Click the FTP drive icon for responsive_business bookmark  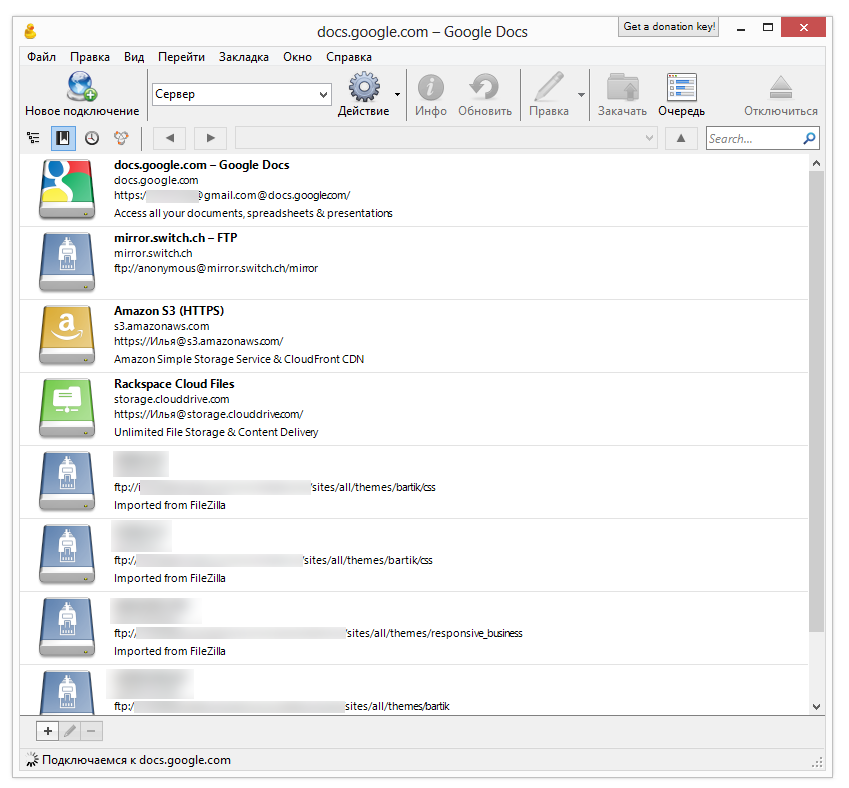pyautogui.click(x=67, y=627)
